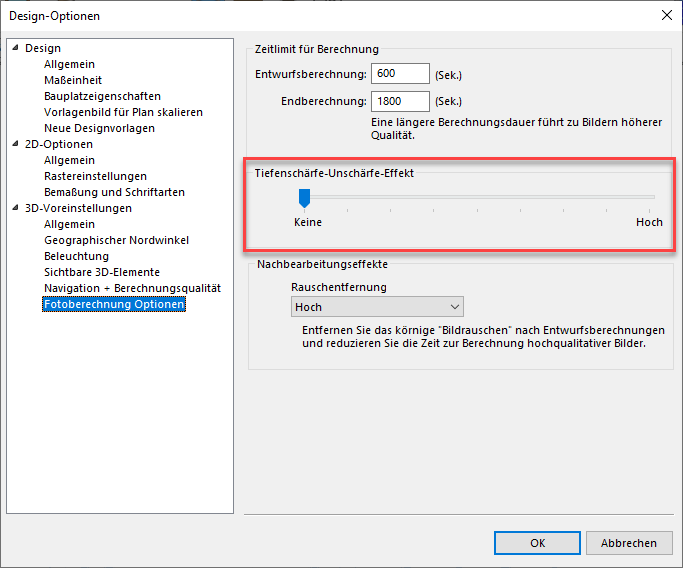Select Geographischer Nordwinkel item
The height and width of the screenshot is (568, 683).
tap(116, 240)
